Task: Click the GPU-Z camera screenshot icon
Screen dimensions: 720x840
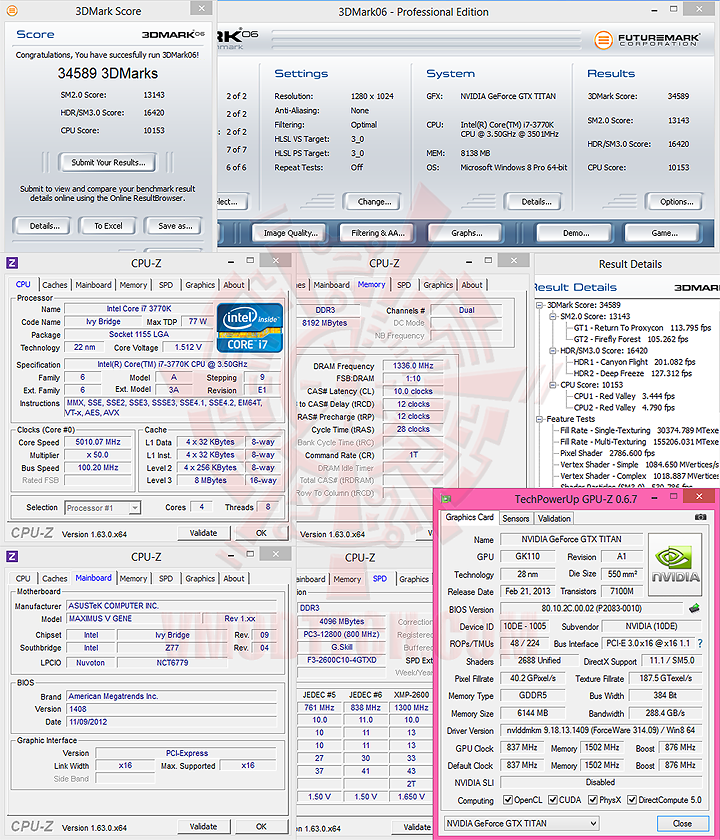Action: tap(700, 517)
